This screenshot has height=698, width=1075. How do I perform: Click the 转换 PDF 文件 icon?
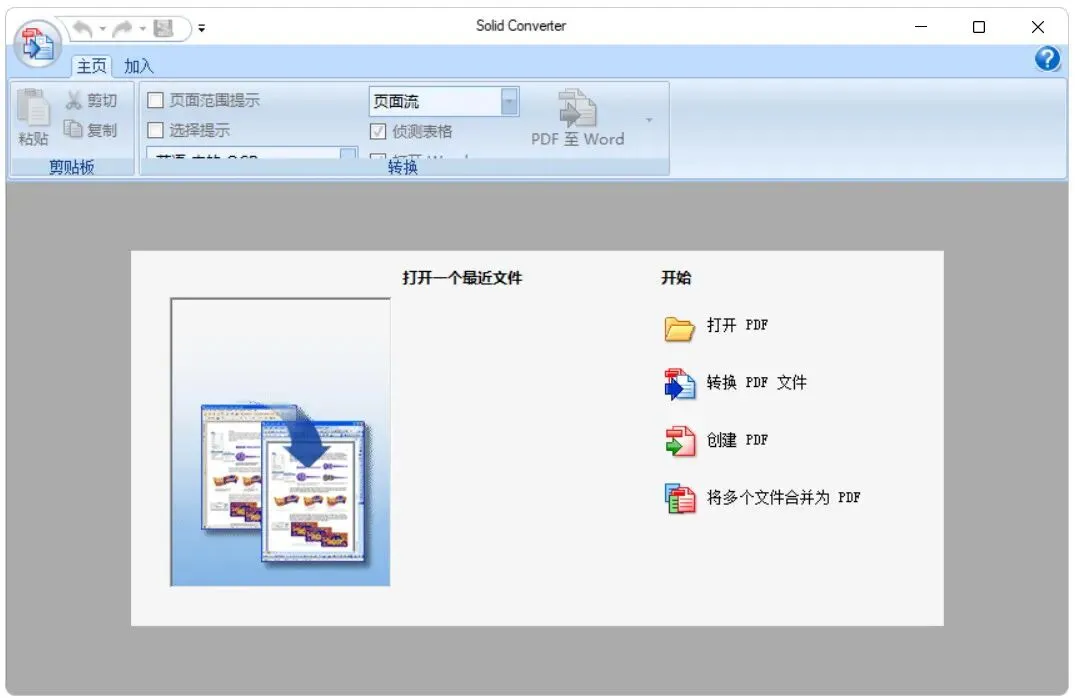click(679, 384)
